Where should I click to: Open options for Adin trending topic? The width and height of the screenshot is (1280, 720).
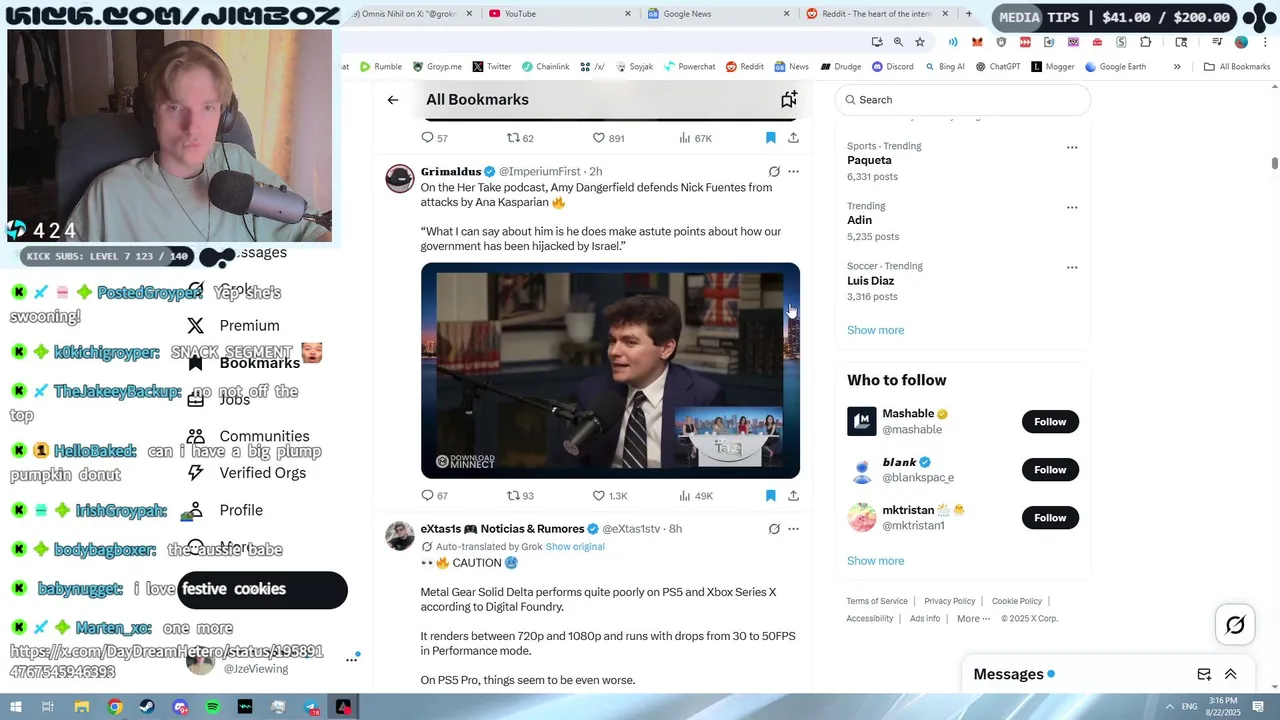[1072, 207]
